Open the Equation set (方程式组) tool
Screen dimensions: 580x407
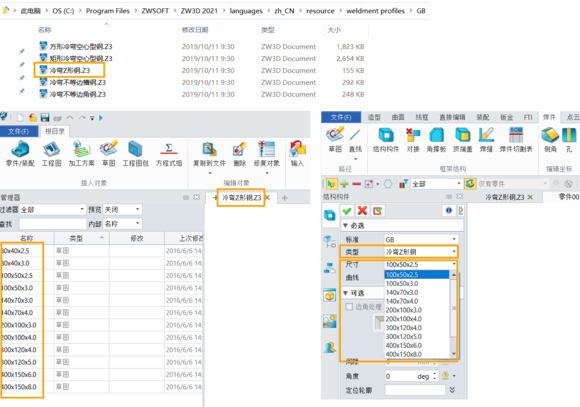click(x=169, y=154)
